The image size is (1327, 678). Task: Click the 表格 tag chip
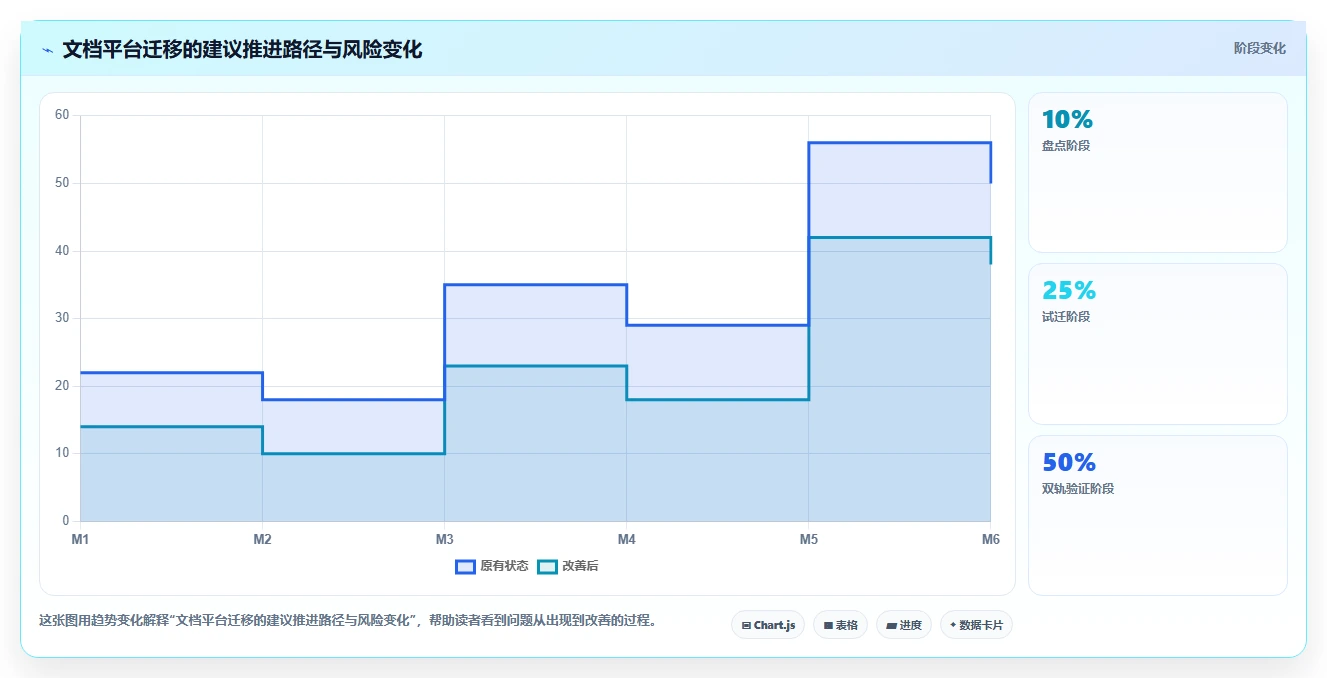[840, 625]
